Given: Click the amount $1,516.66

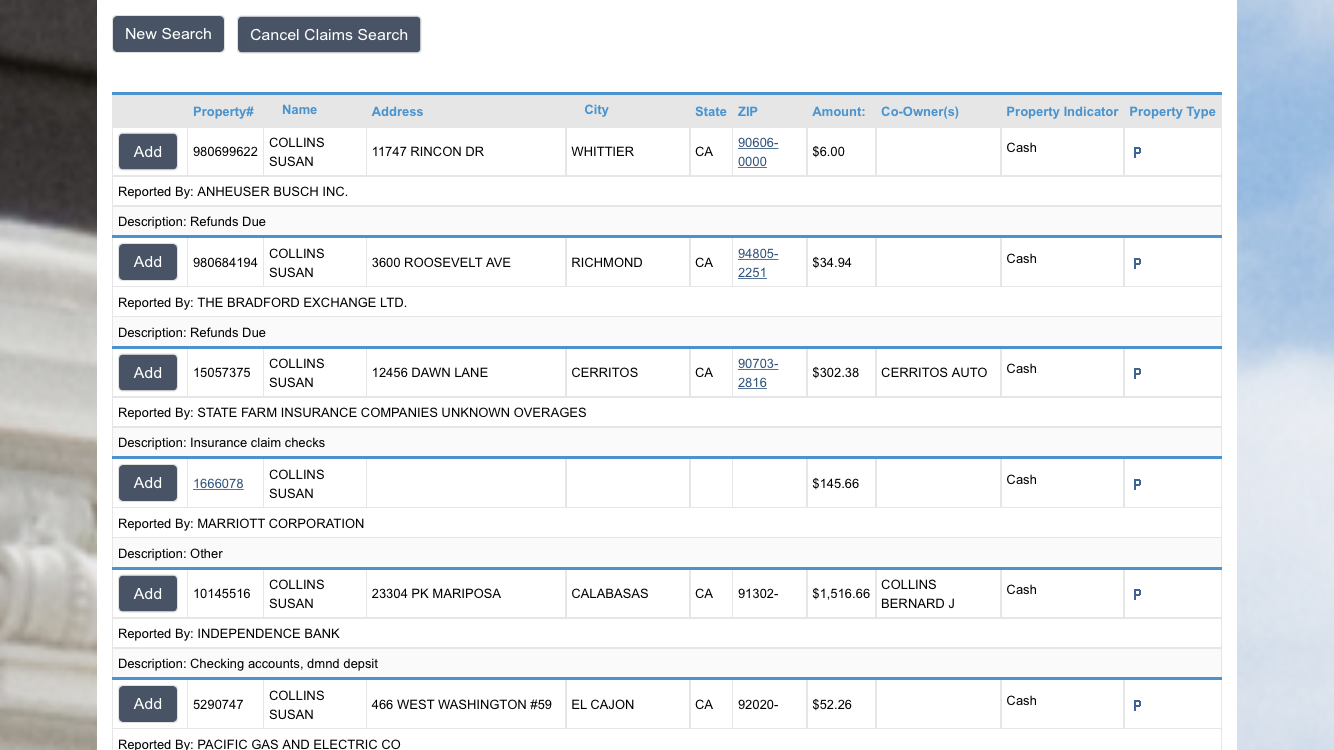Looking at the screenshot, I should pyautogui.click(x=841, y=594).
